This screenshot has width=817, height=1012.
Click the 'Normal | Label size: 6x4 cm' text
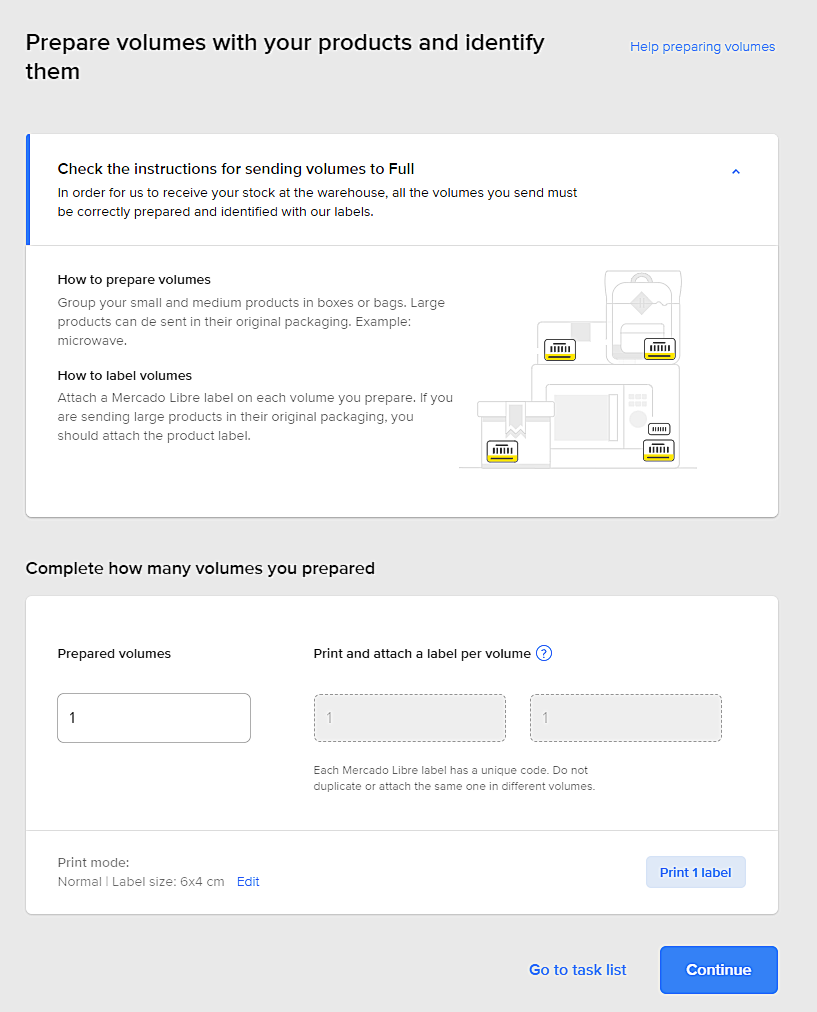click(x=141, y=882)
